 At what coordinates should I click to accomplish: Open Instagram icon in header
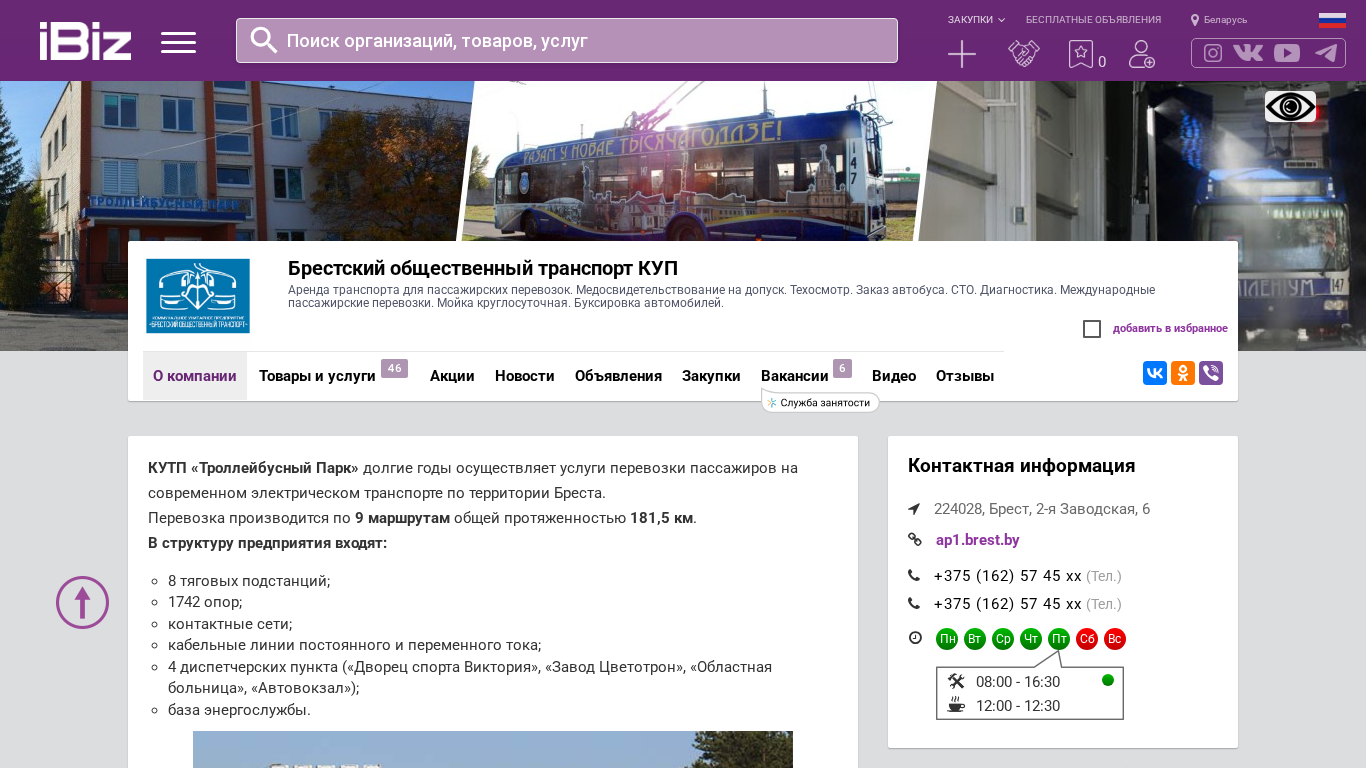tap(1213, 53)
